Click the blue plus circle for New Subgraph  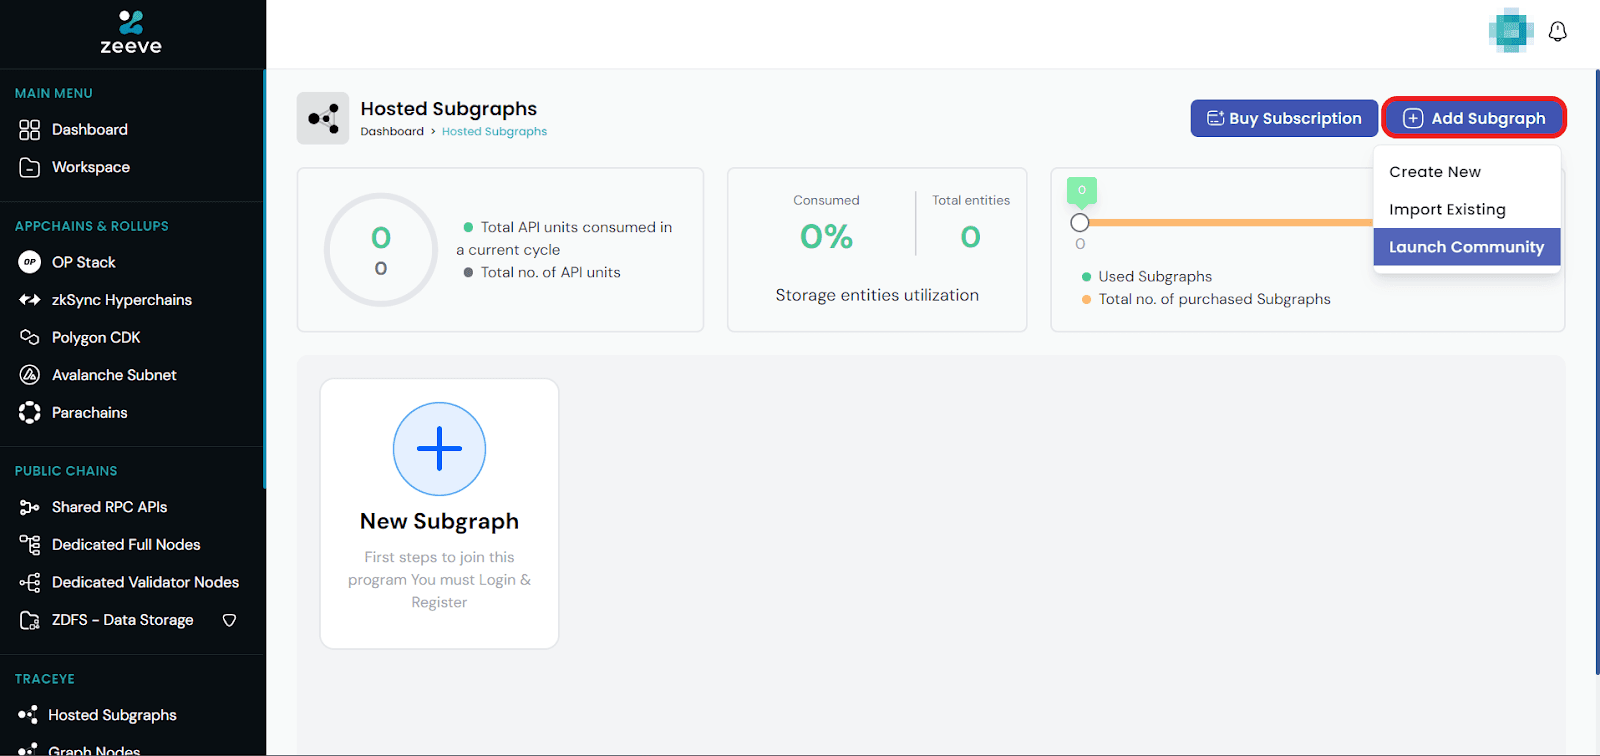tap(439, 449)
